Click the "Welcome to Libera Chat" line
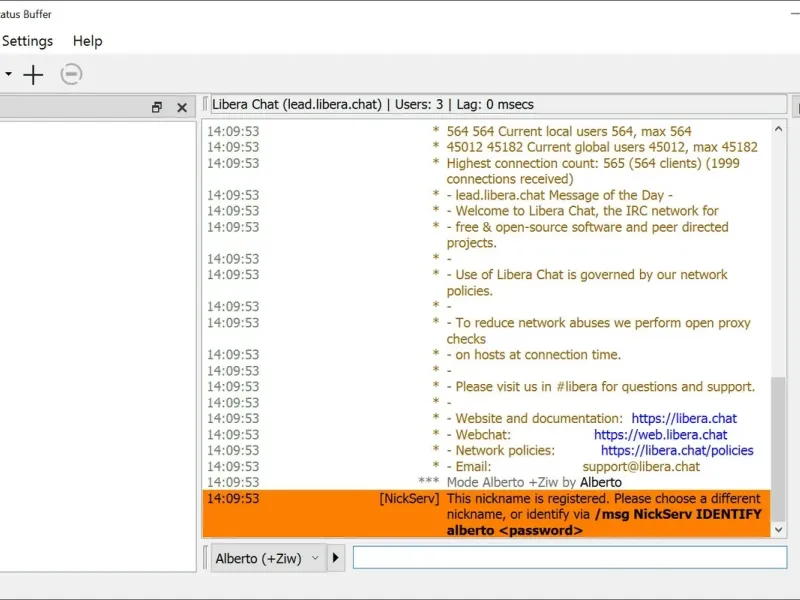The height and width of the screenshot is (600, 800). click(583, 211)
